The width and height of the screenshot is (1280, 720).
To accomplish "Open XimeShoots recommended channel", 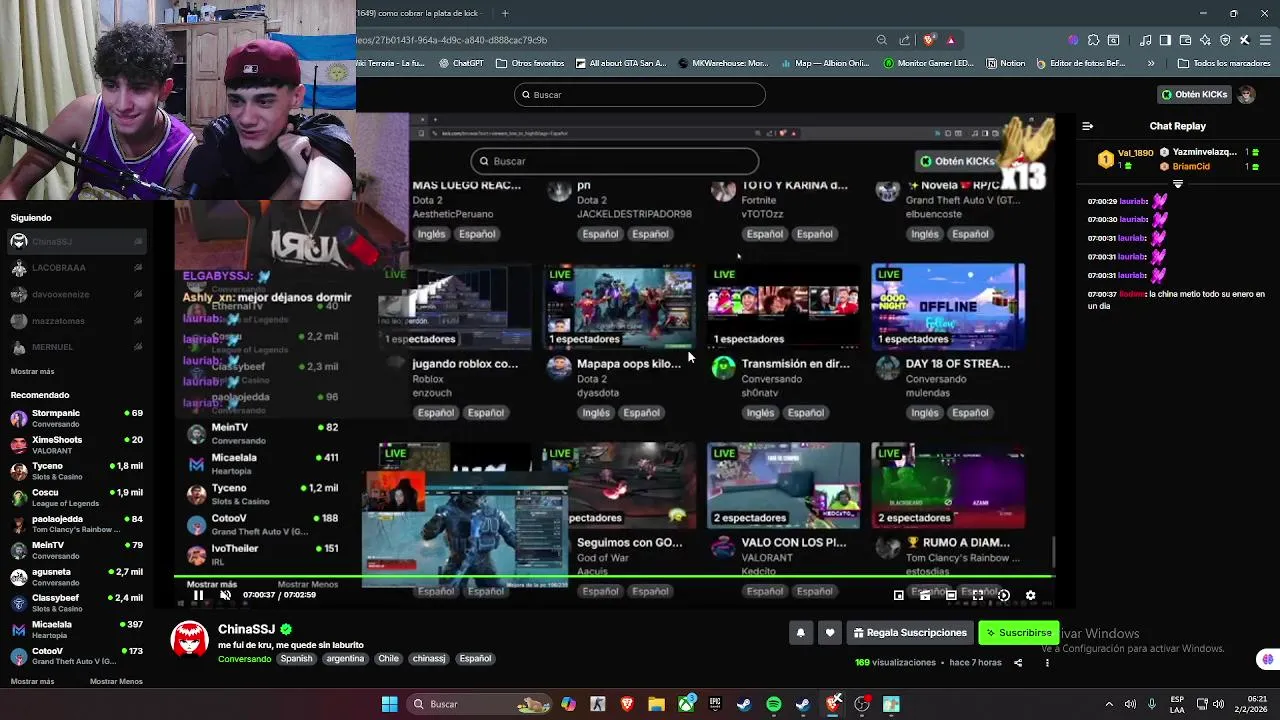I will [x=75, y=445].
